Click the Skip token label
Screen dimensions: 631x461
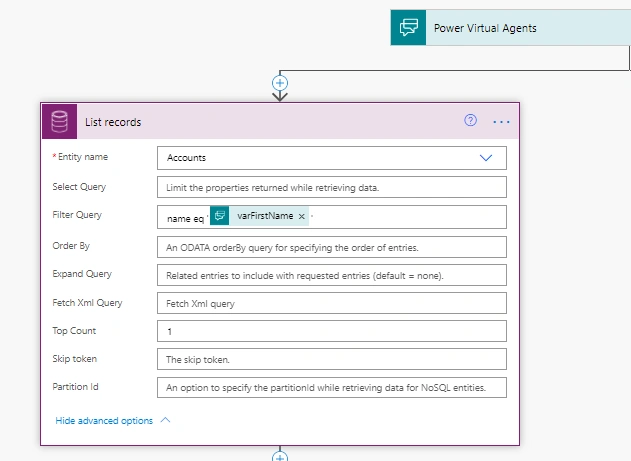pyautogui.click(x=74, y=358)
